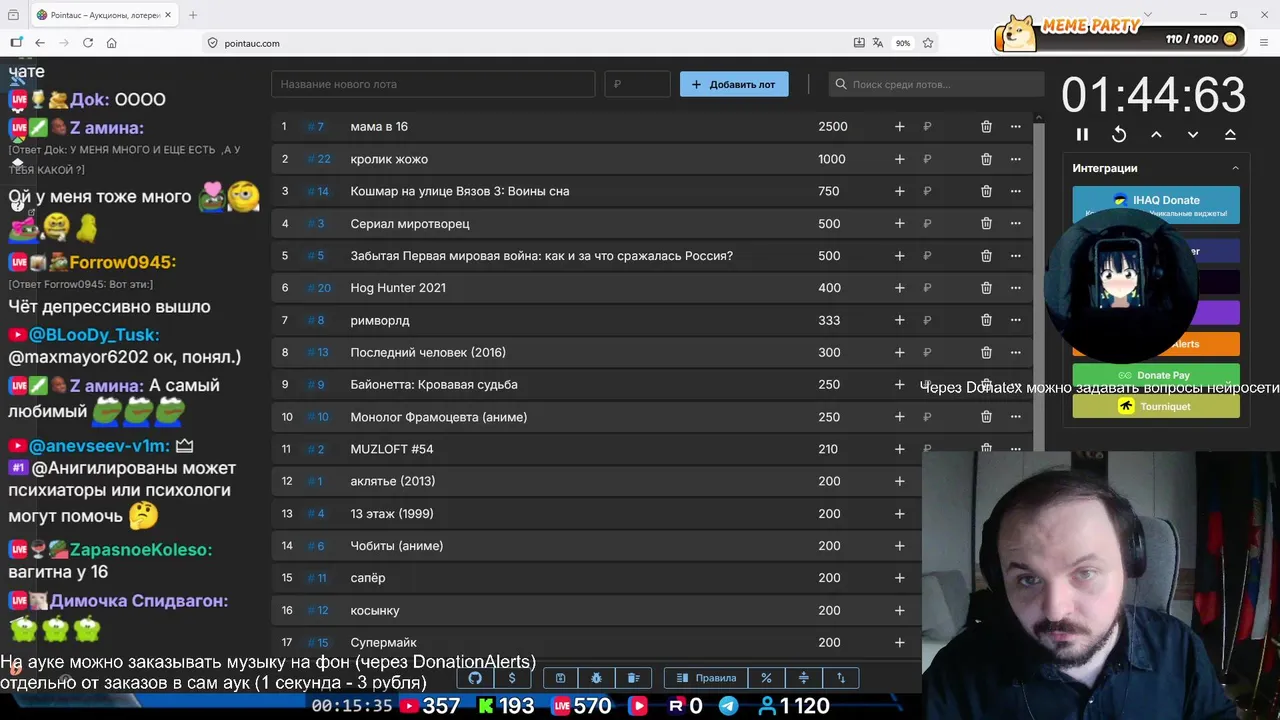Screen dimensions: 1280x720
Task: Add amount plus for 'Кошмар на улице Вязов 3'
Action: click(x=899, y=191)
